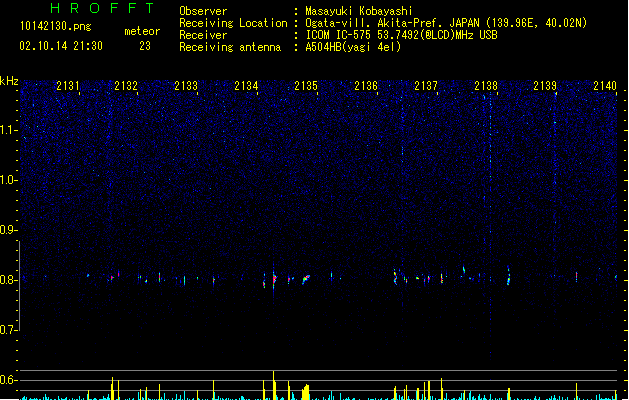Click time marker 2140
Viewport: 629px width, 400px height.
(605, 85)
